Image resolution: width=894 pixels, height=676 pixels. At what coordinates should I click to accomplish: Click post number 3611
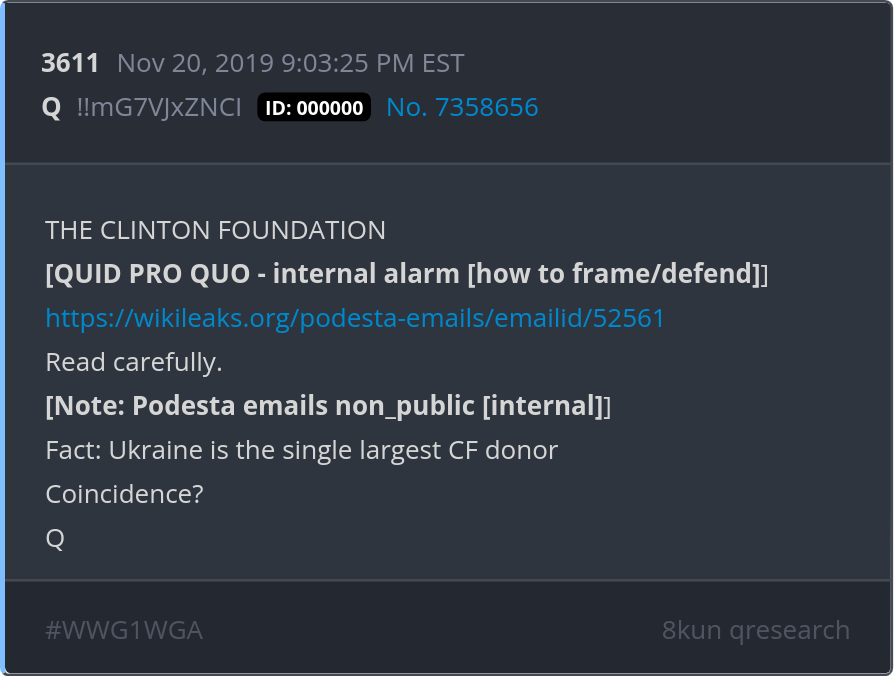tap(70, 64)
